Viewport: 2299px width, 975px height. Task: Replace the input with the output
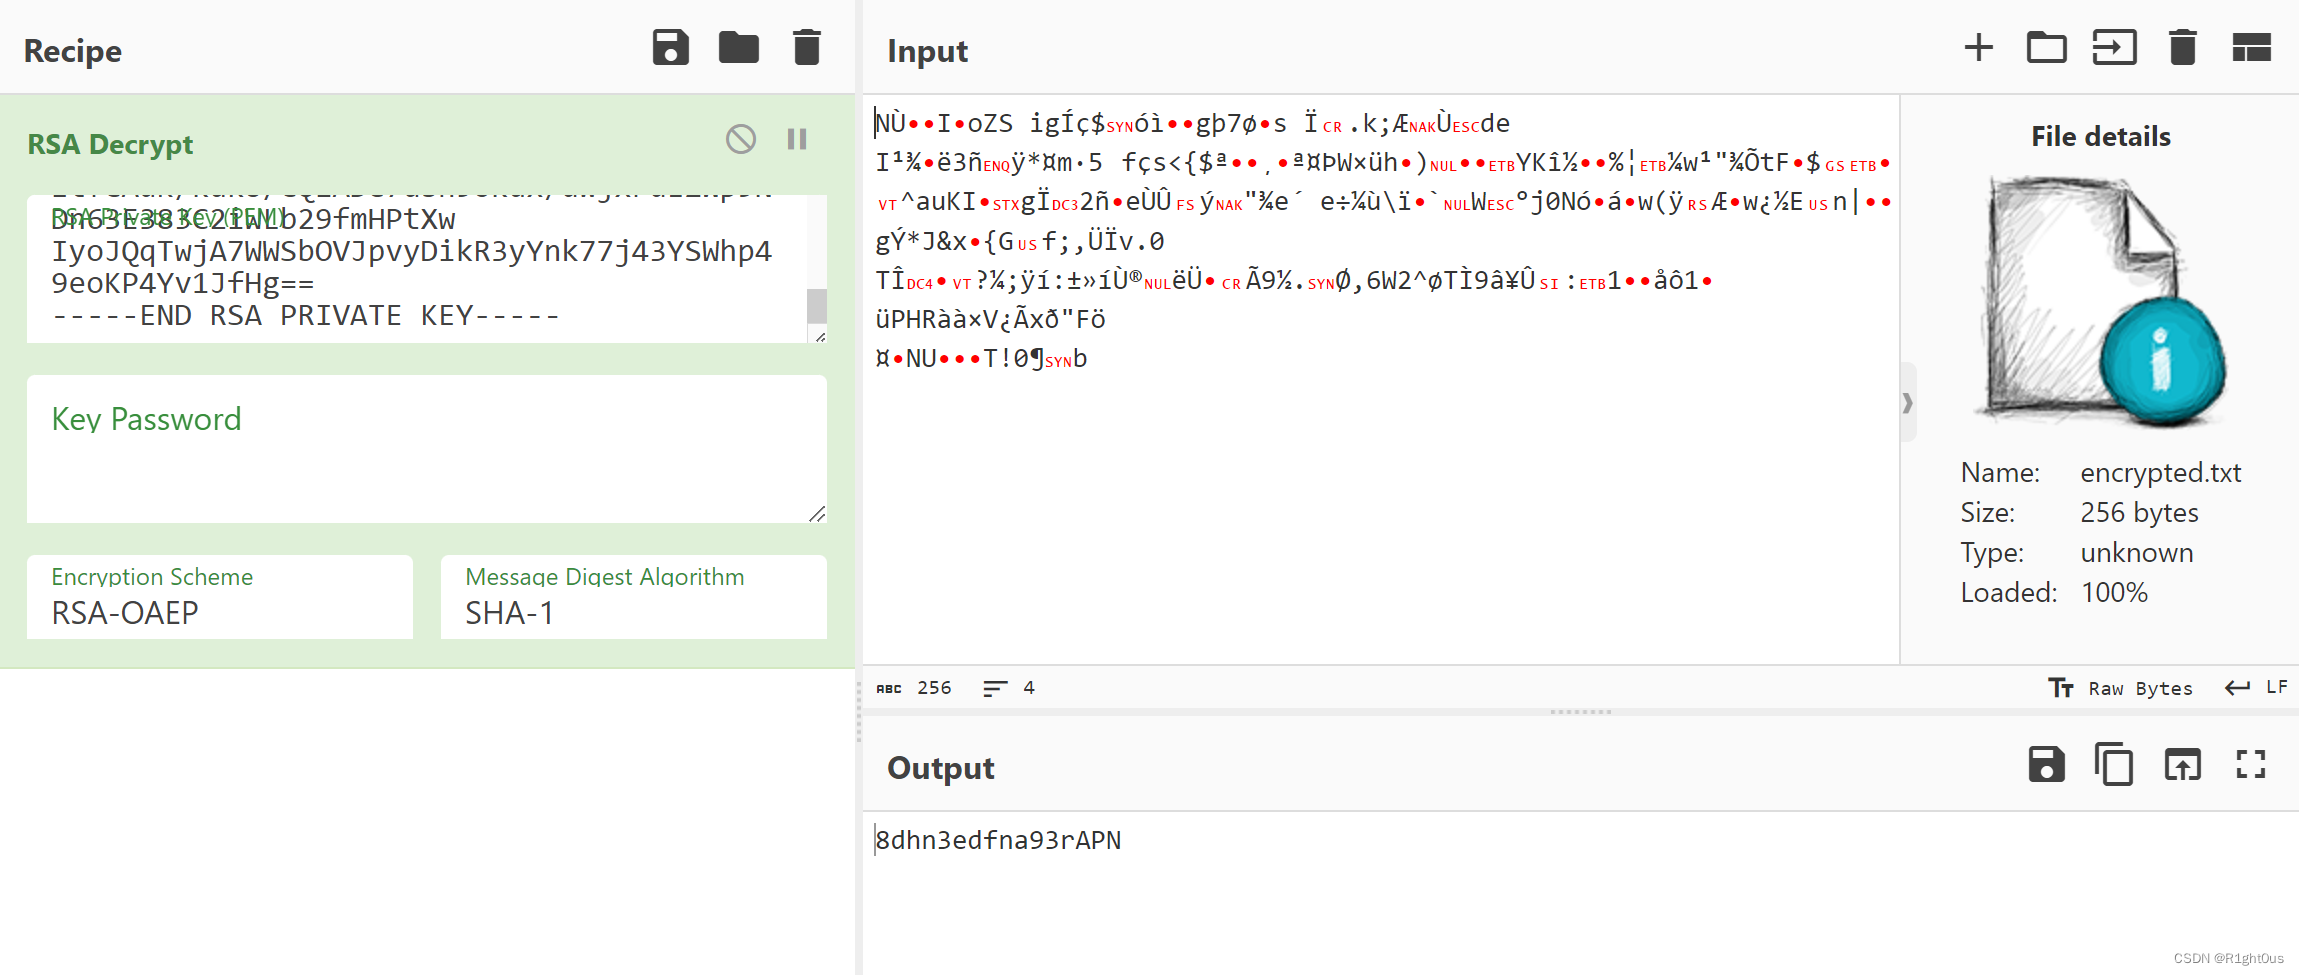2182,765
